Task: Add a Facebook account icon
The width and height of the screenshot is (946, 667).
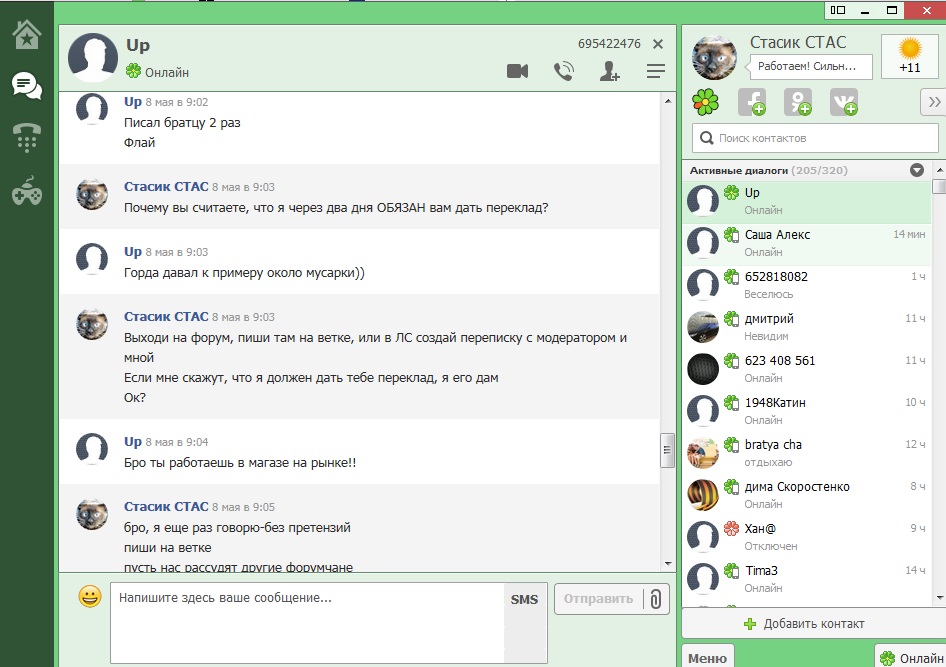Action: point(752,102)
